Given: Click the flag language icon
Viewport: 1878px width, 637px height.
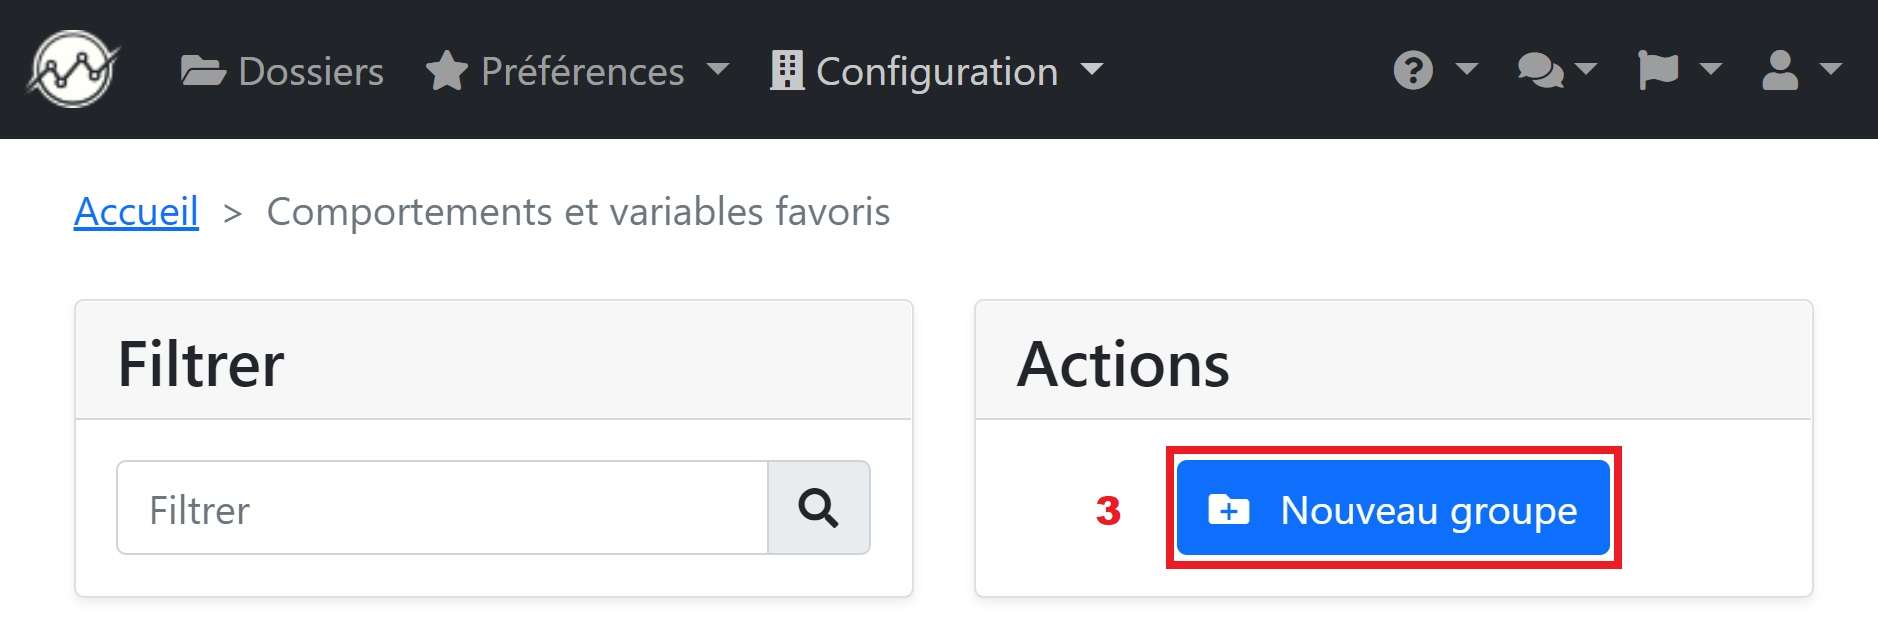Looking at the screenshot, I should (x=1658, y=70).
